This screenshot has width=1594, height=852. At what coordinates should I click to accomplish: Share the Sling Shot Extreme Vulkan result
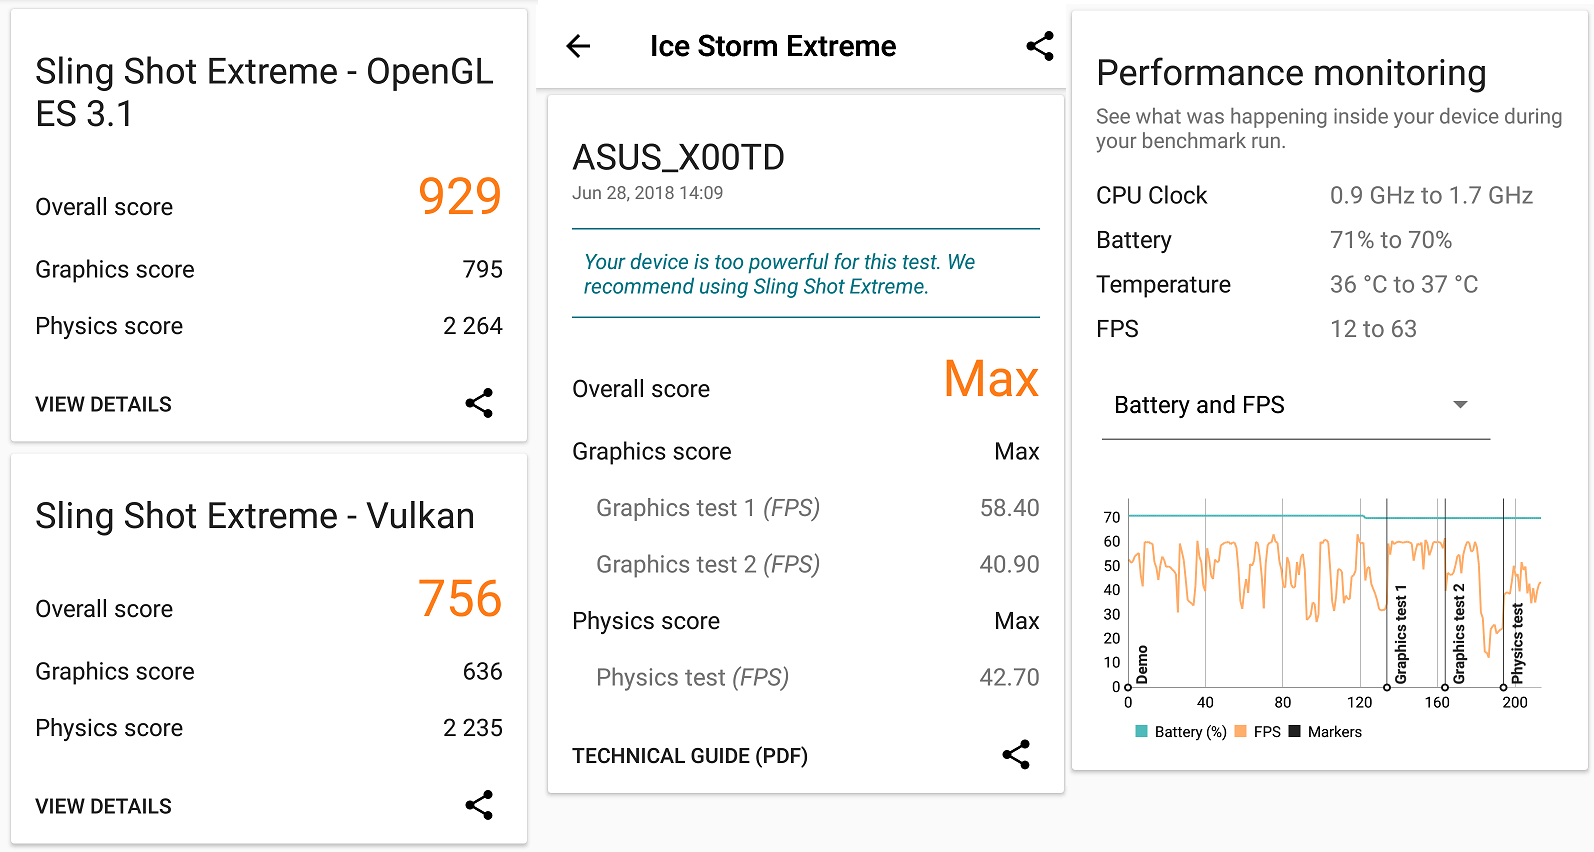pyautogui.click(x=479, y=805)
